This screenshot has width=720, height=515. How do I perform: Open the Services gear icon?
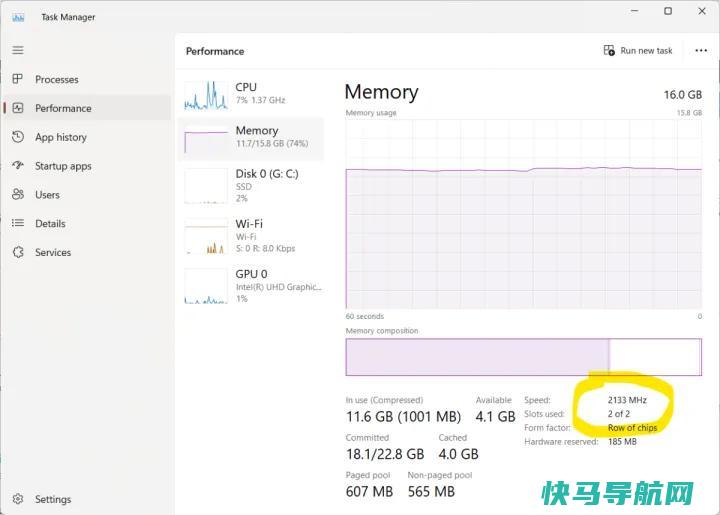18,252
